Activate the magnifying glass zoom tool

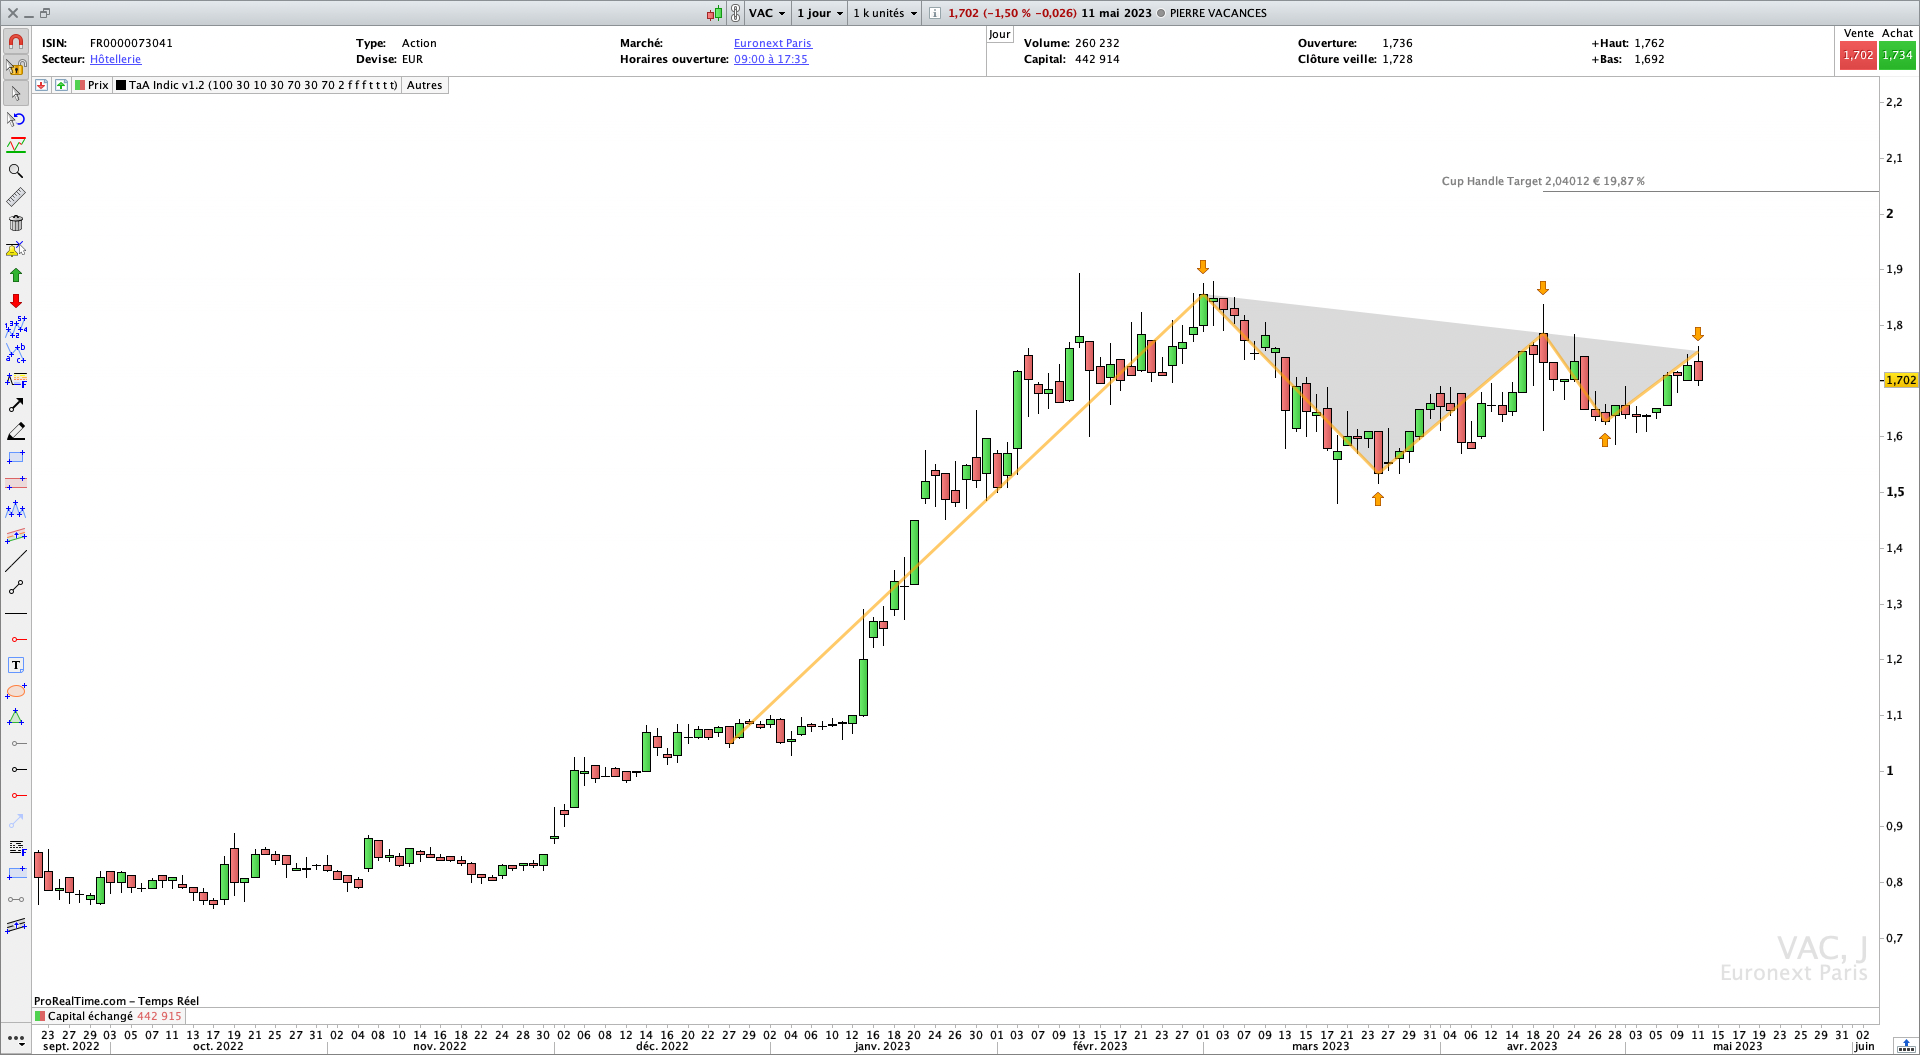pyautogui.click(x=16, y=171)
